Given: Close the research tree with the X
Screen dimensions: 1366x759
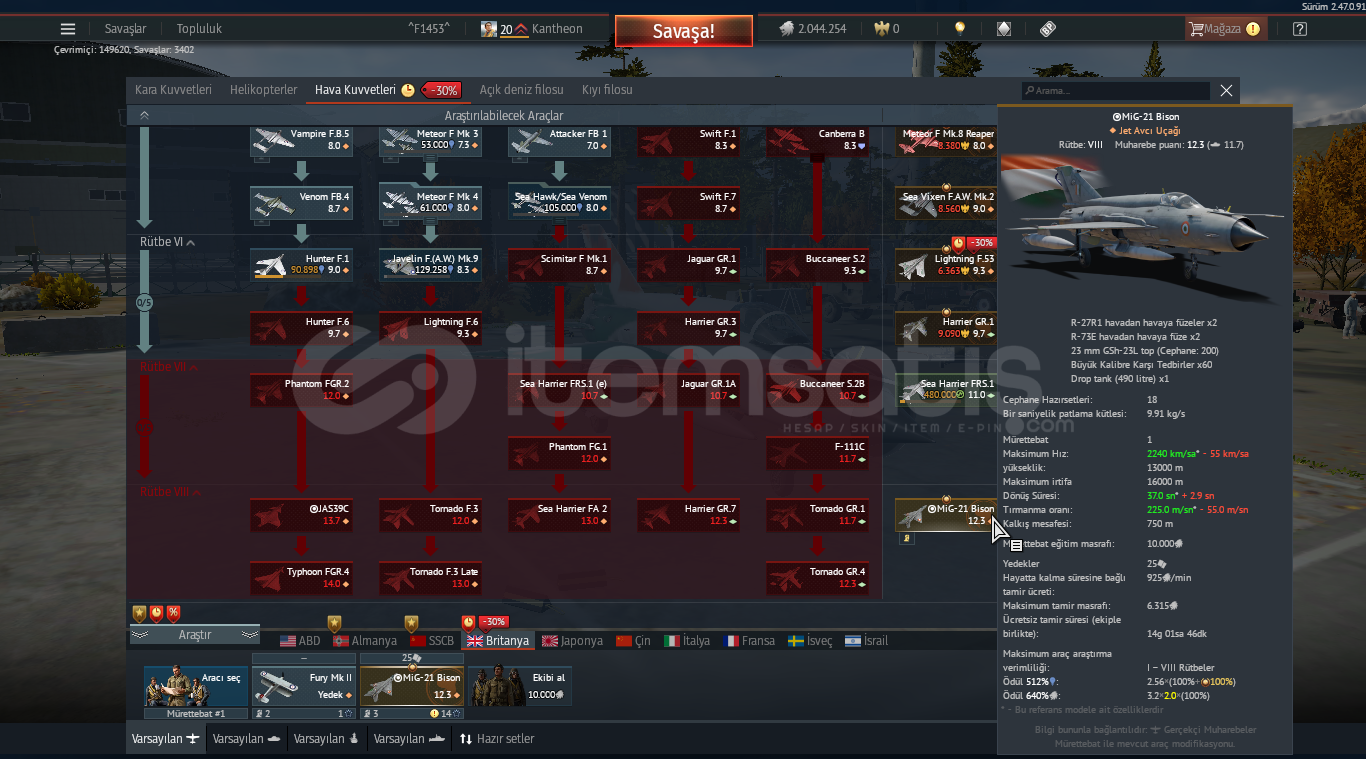Looking at the screenshot, I should click(x=1226, y=90).
